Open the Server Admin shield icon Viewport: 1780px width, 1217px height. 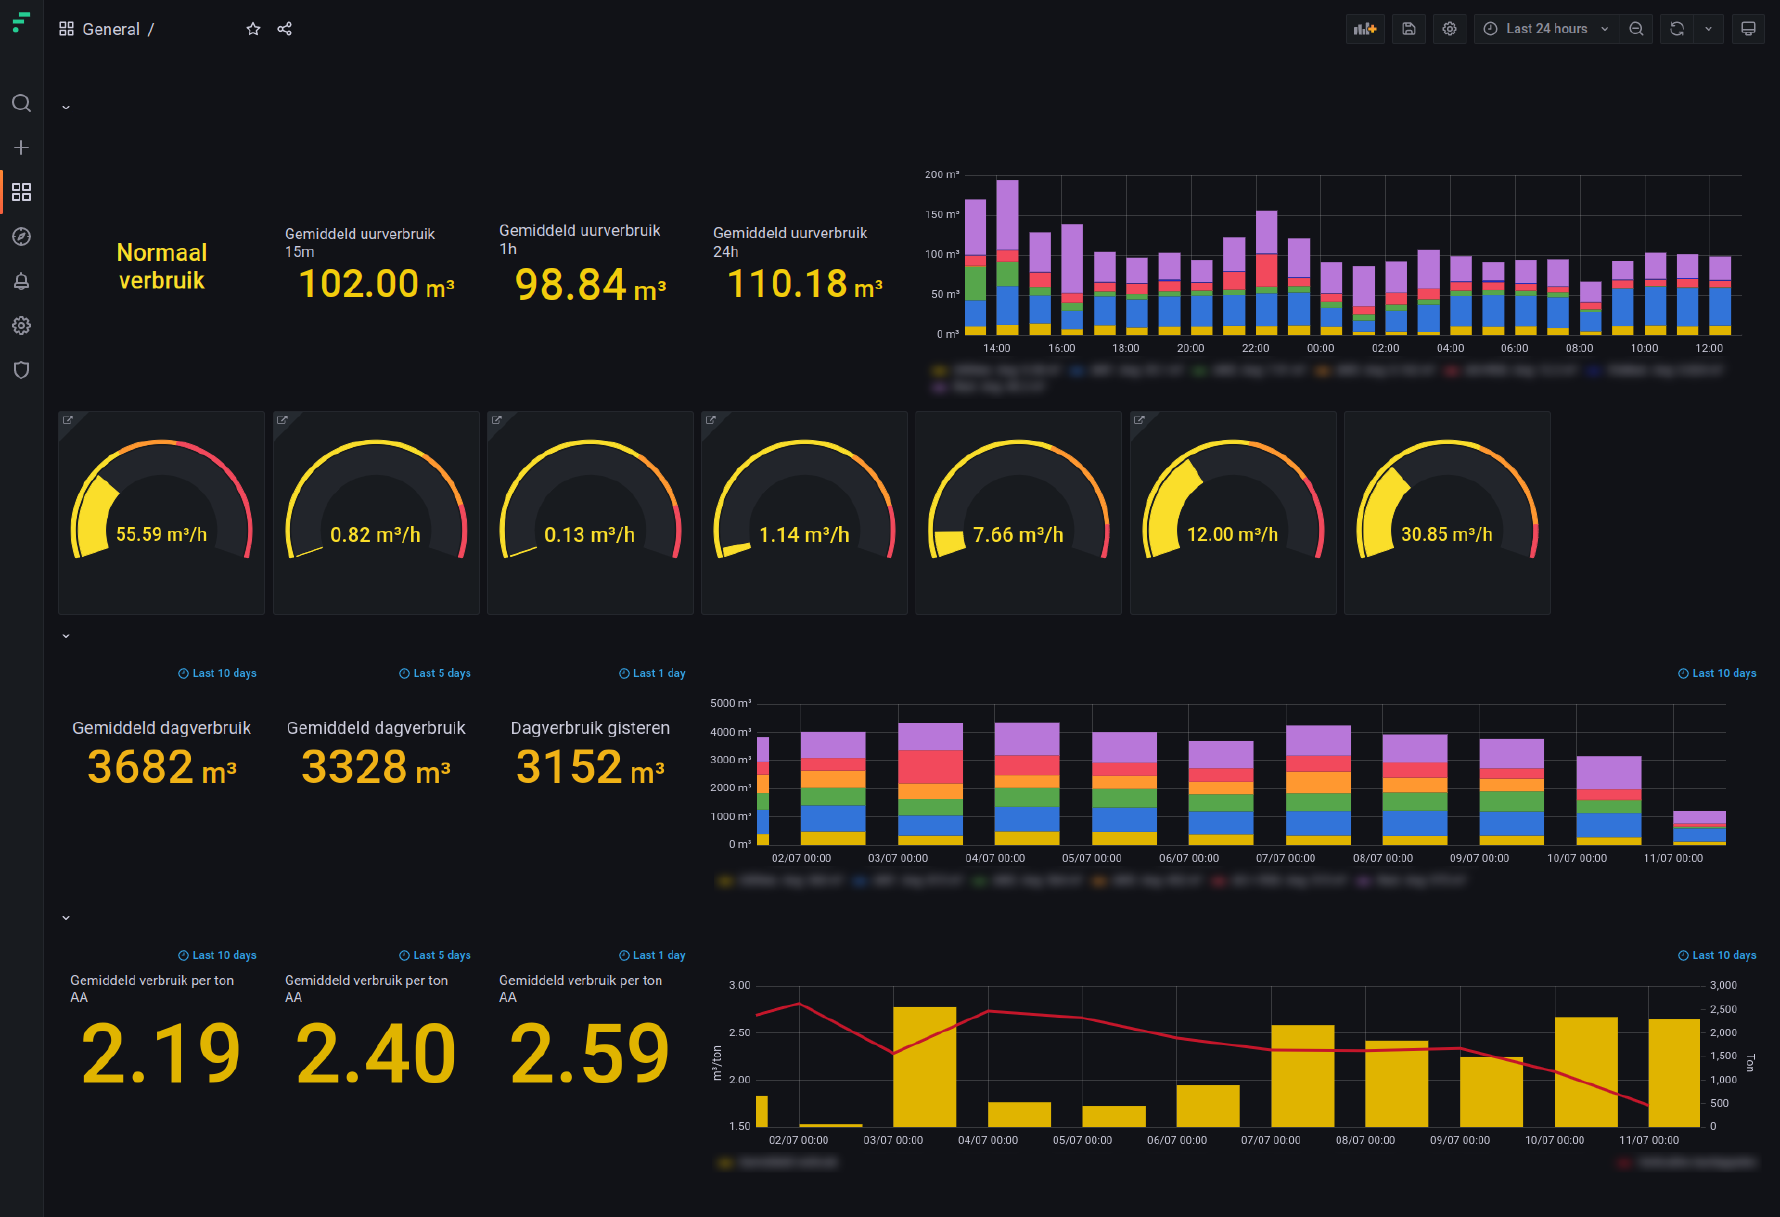pos(21,370)
